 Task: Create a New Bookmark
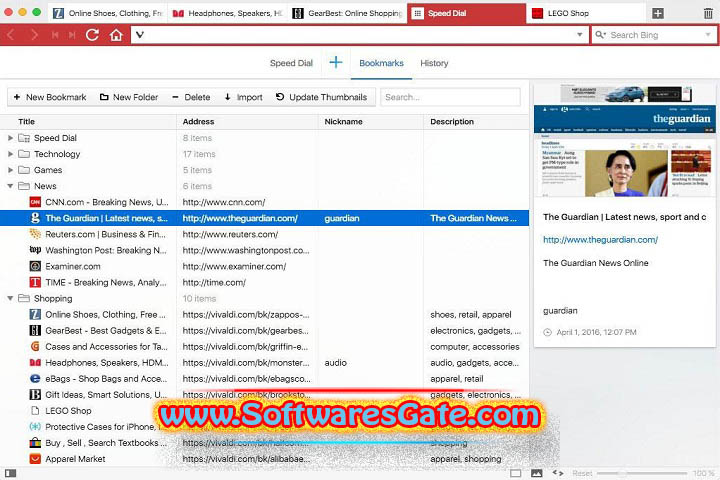[x=50, y=97]
